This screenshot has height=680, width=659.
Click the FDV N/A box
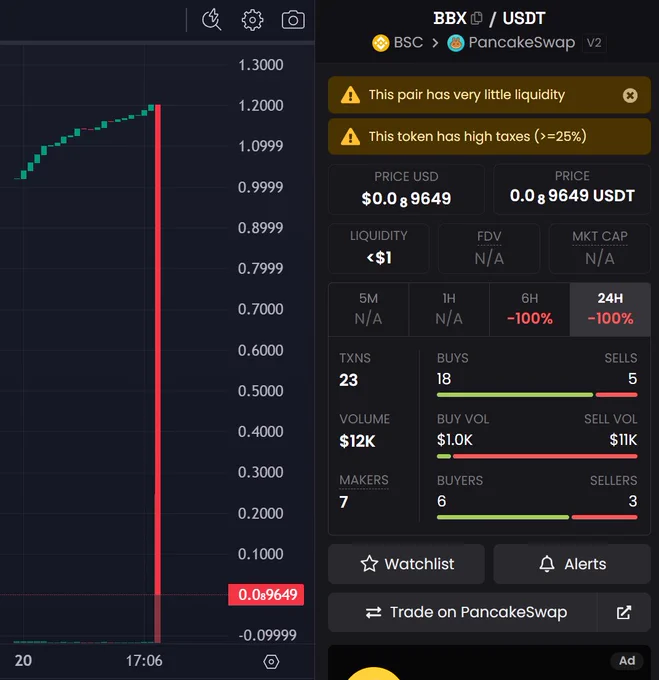[489, 248]
